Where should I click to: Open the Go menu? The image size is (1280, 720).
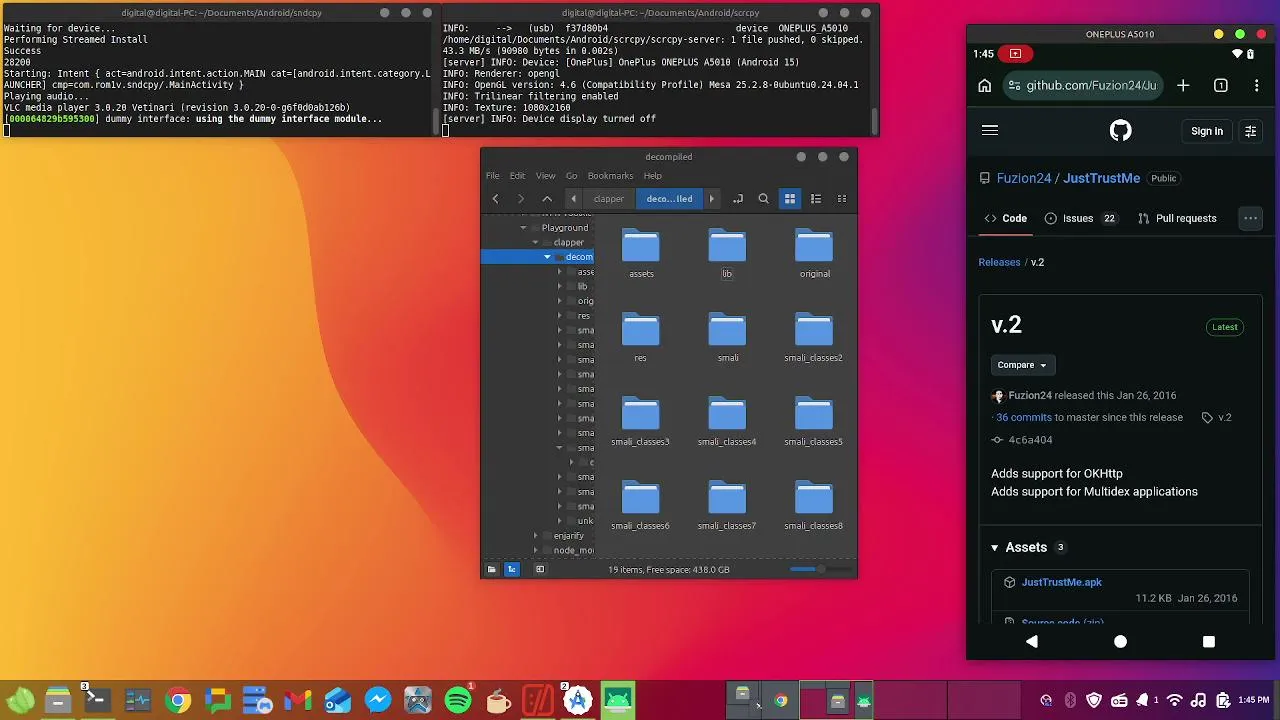point(571,176)
